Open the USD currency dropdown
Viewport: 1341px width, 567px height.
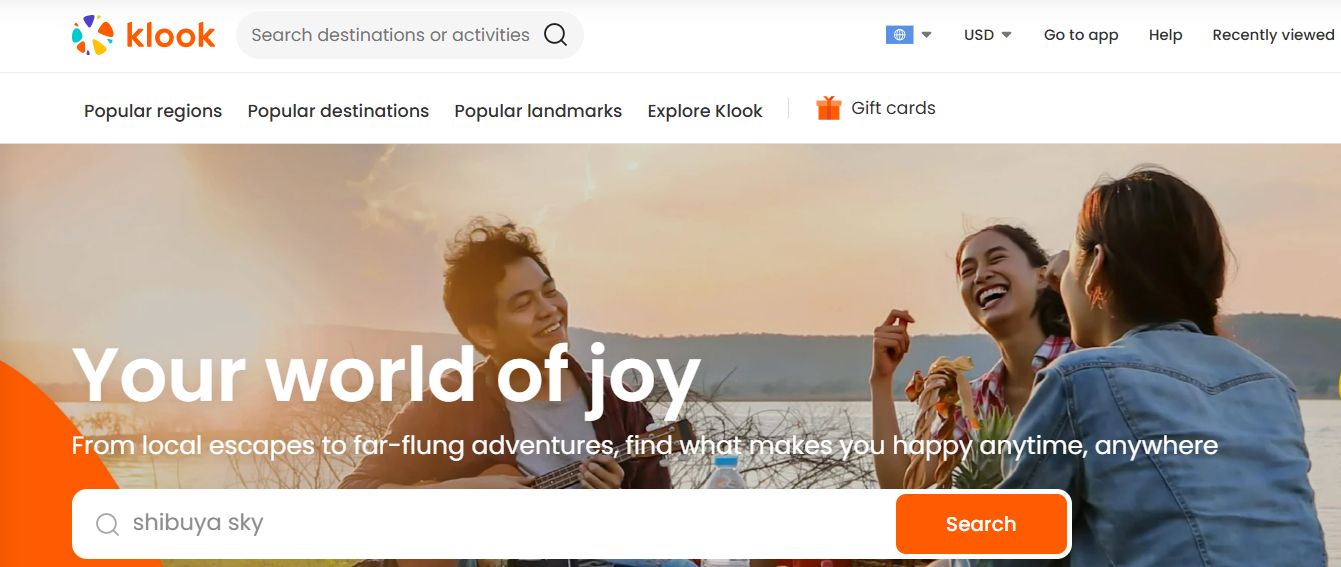point(987,35)
